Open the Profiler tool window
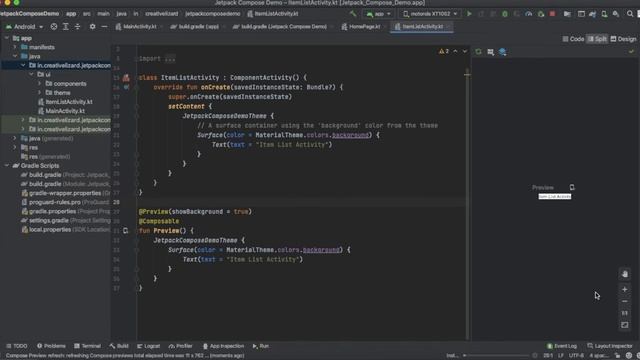640x360 pixels. point(180,346)
